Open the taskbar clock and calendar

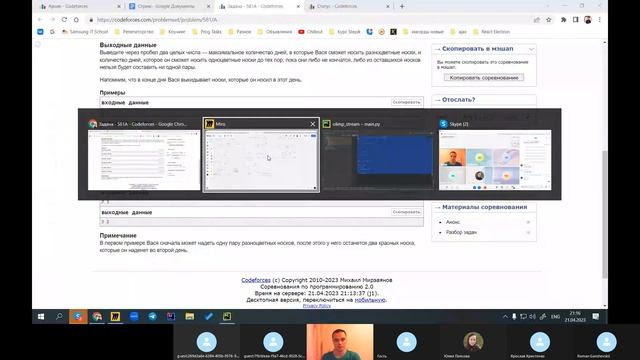point(575,316)
